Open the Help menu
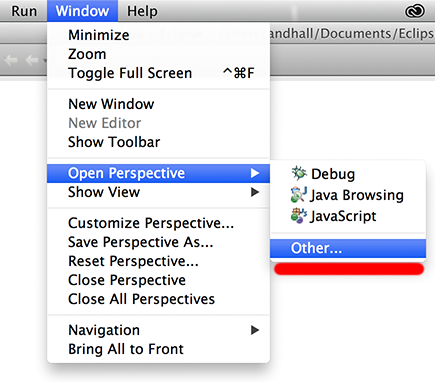 142,11
